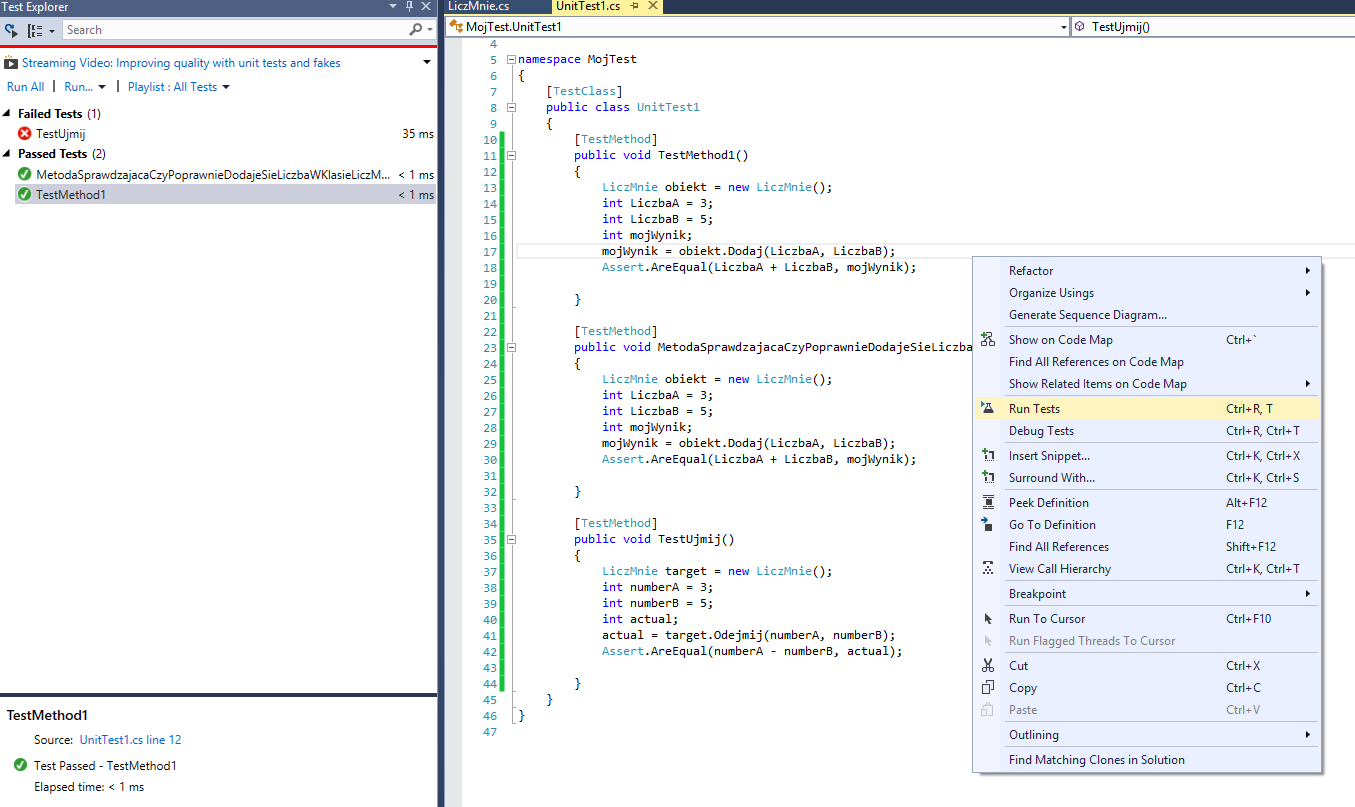The width and height of the screenshot is (1355, 807).
Task: Open the streaming video unit tests and fakes link
Action: click(x=181, y=63)
